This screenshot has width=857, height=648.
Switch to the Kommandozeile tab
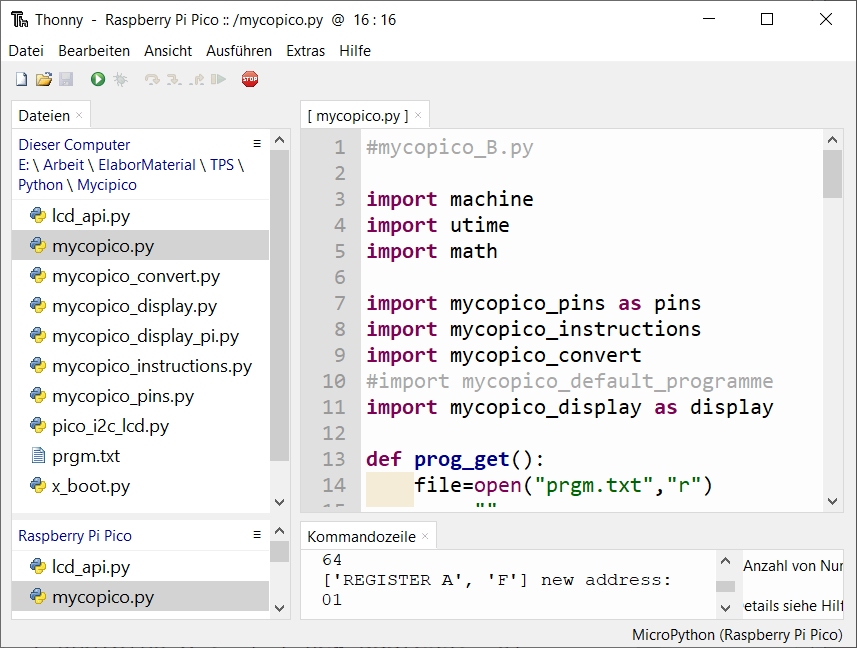[361, 537]
